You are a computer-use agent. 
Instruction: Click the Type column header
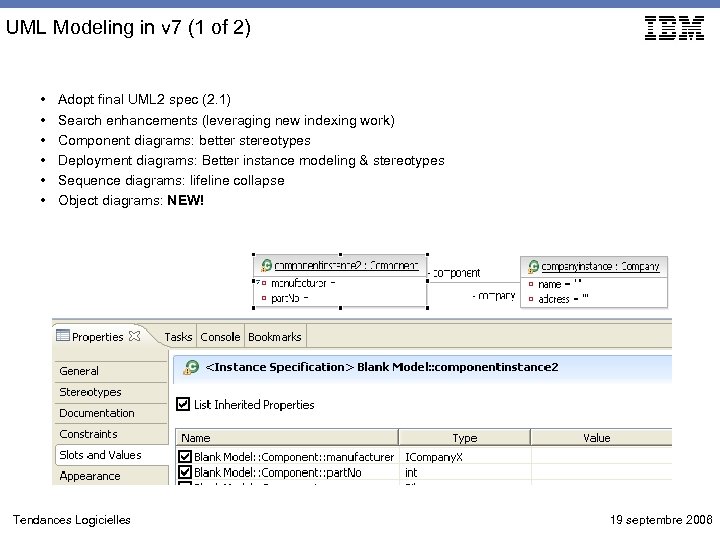pyautogui.click(x=464, y=438)
